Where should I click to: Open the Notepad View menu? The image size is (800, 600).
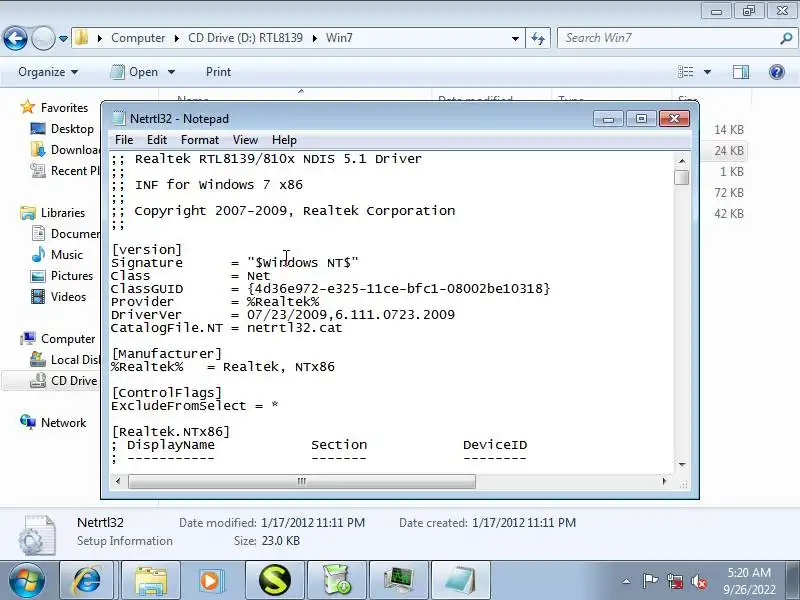tap(245, 140)
